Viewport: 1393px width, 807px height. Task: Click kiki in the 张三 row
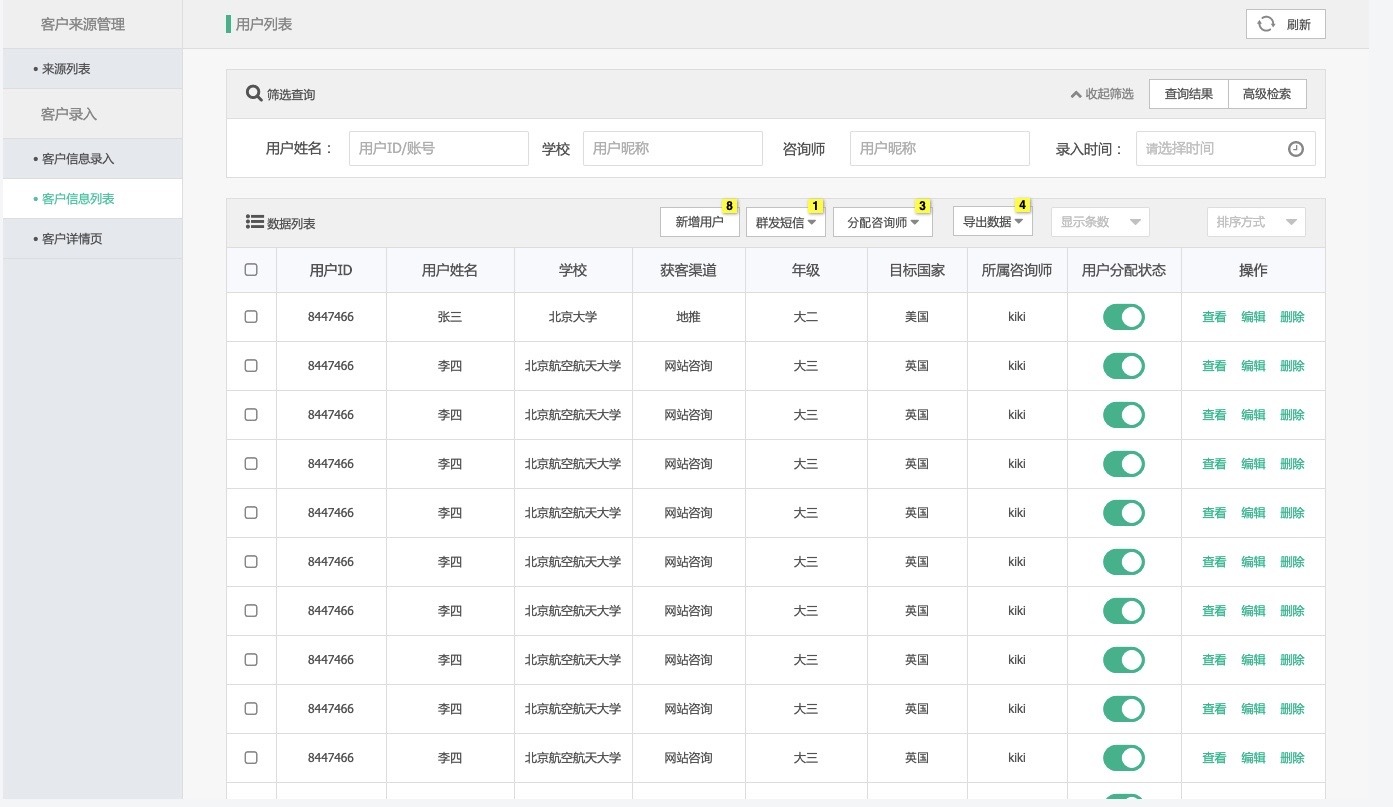tap(1017, 317)
